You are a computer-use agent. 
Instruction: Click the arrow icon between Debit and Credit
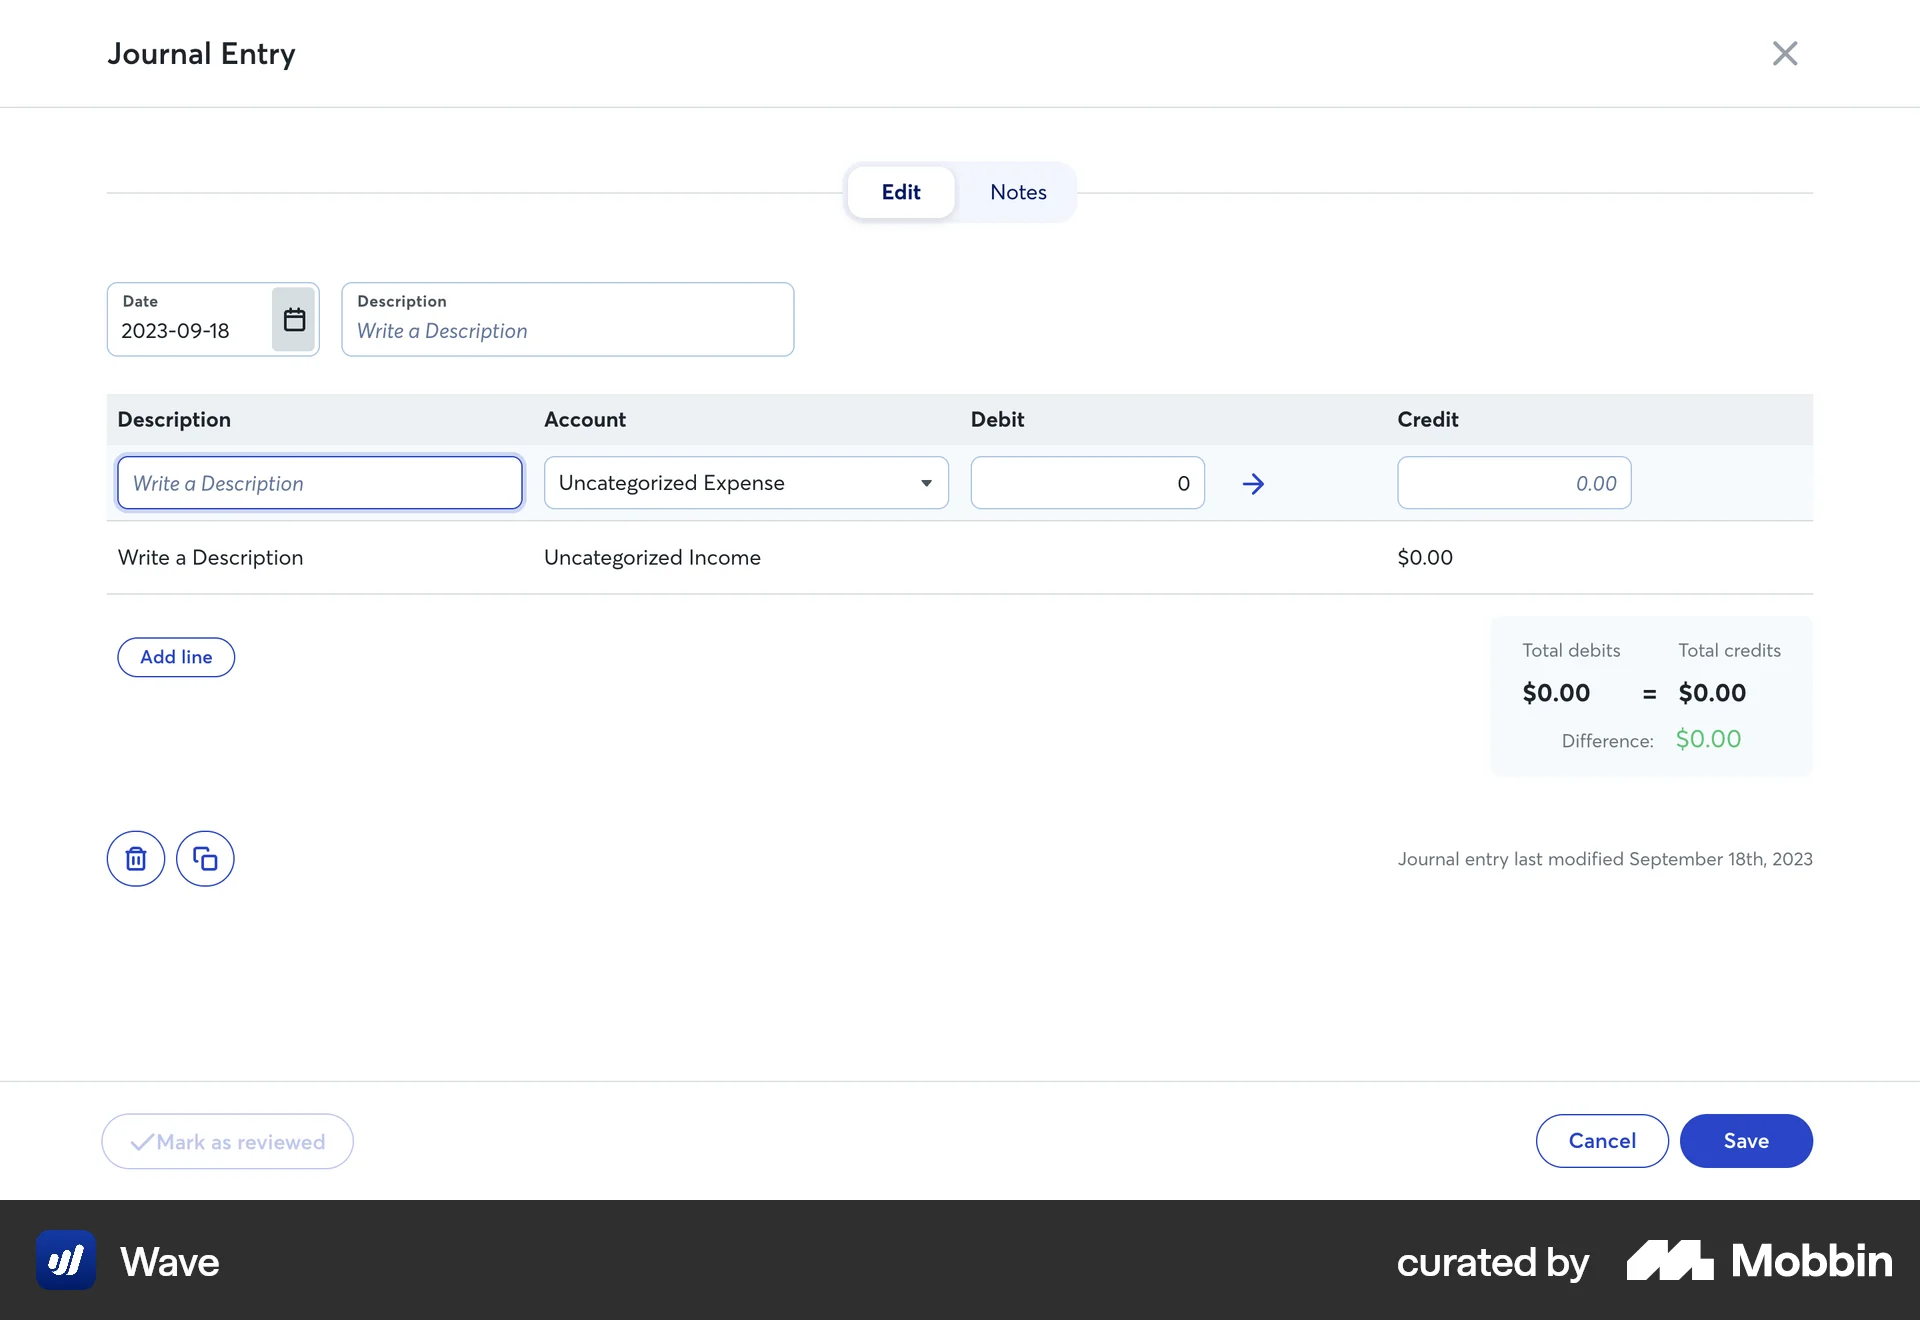click(1253, 483)
